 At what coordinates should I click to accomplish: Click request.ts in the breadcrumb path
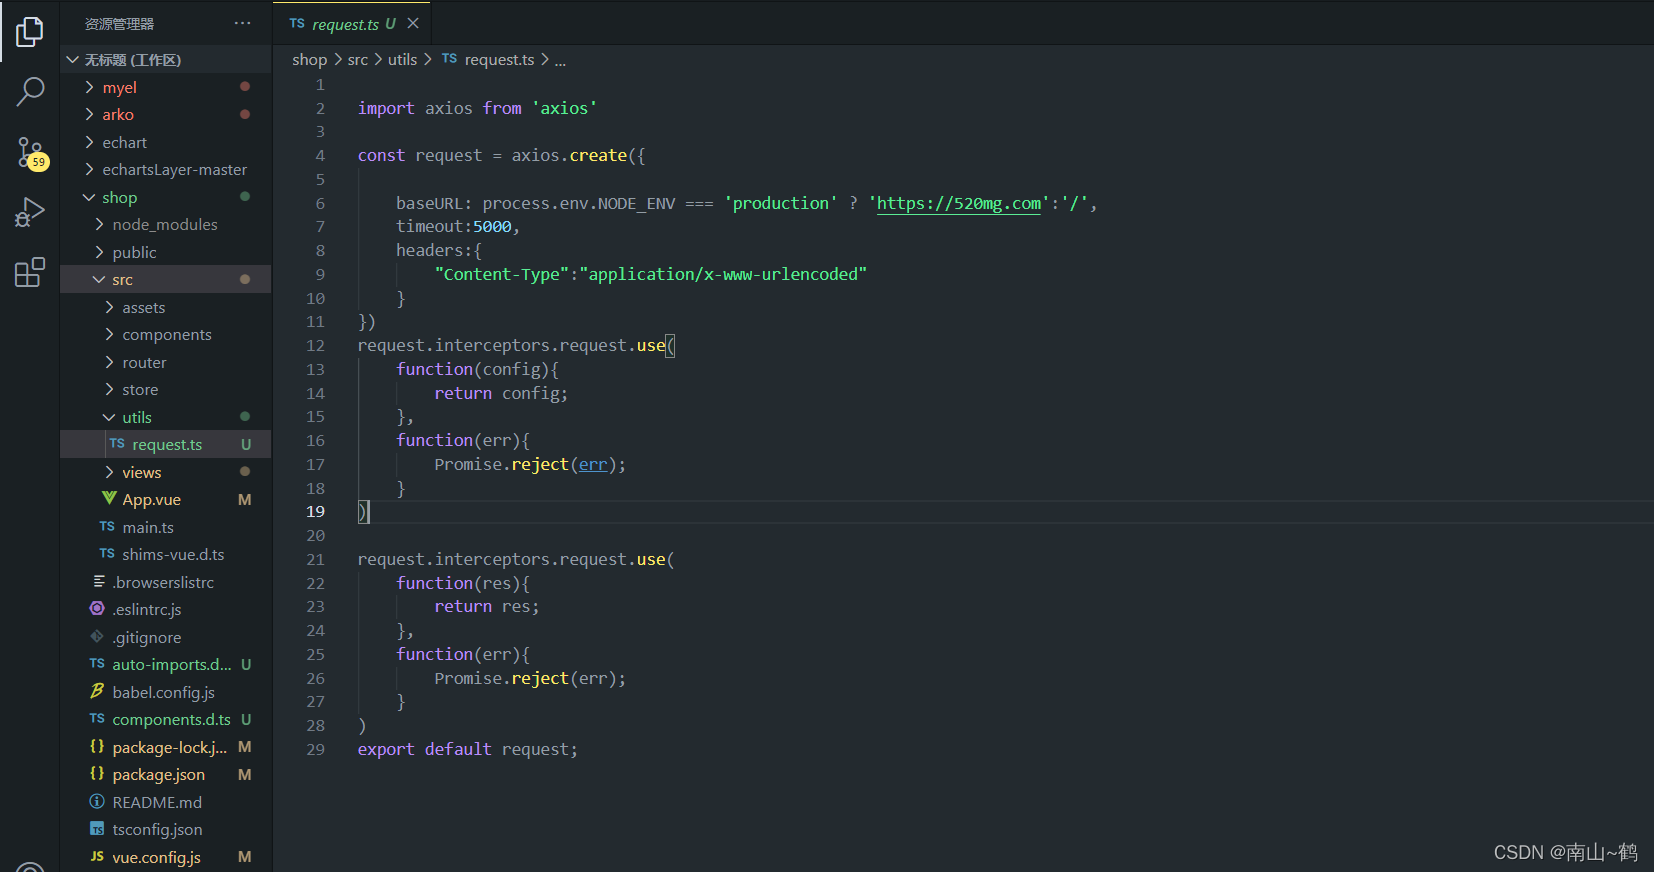point(499,60)
